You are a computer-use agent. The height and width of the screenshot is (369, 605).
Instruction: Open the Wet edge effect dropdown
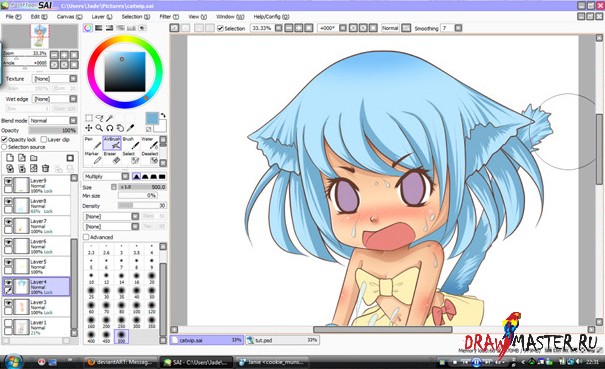click(73, 99)
